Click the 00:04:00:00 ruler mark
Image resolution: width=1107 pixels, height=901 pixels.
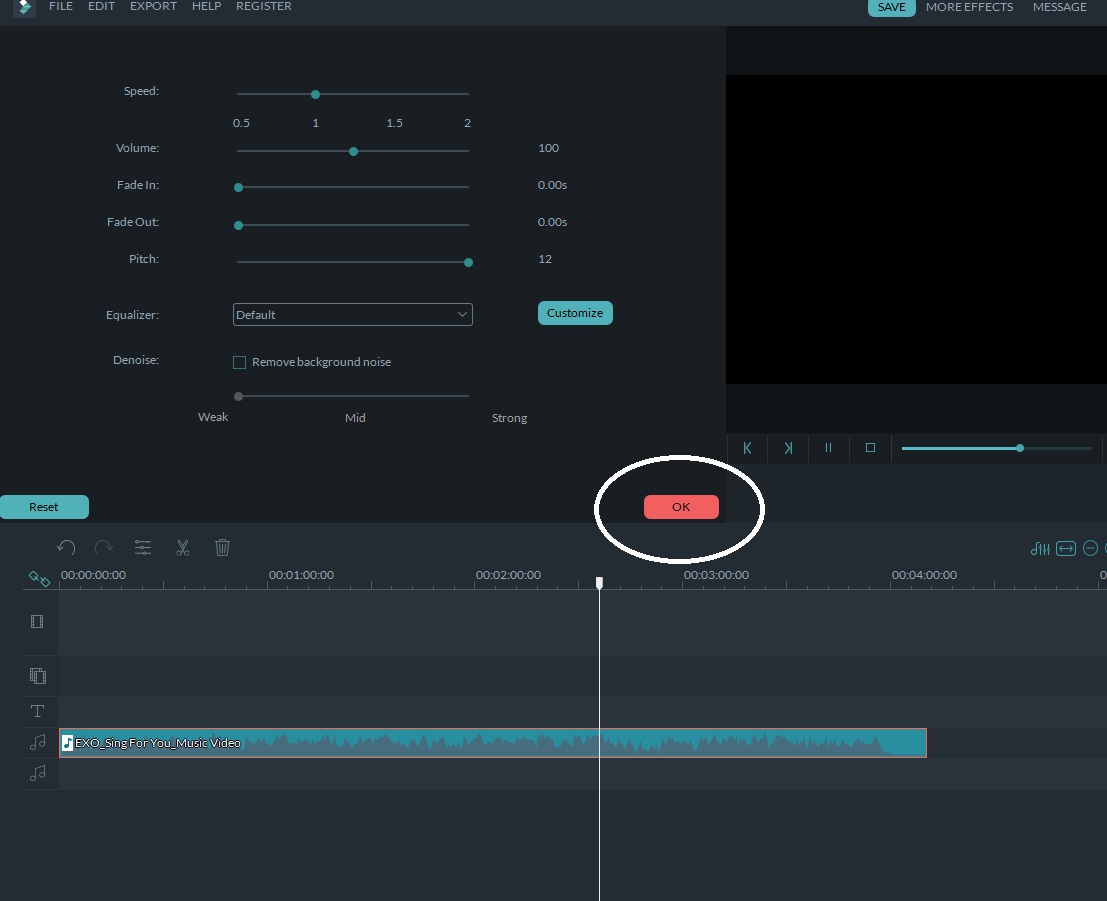(x=924, y=575)
